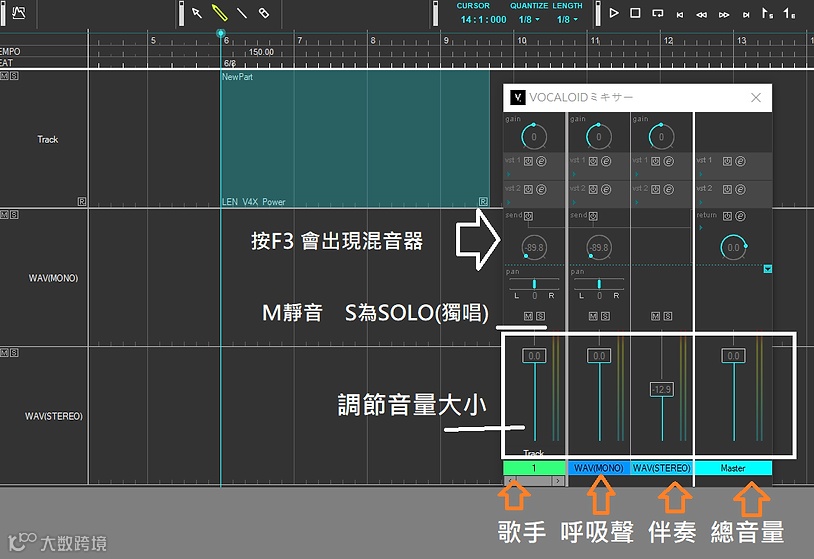Select the WAV(STEREO) track header
Viewport: 814px width, 559px height.
pyautogui.click(x=44, y=416)
